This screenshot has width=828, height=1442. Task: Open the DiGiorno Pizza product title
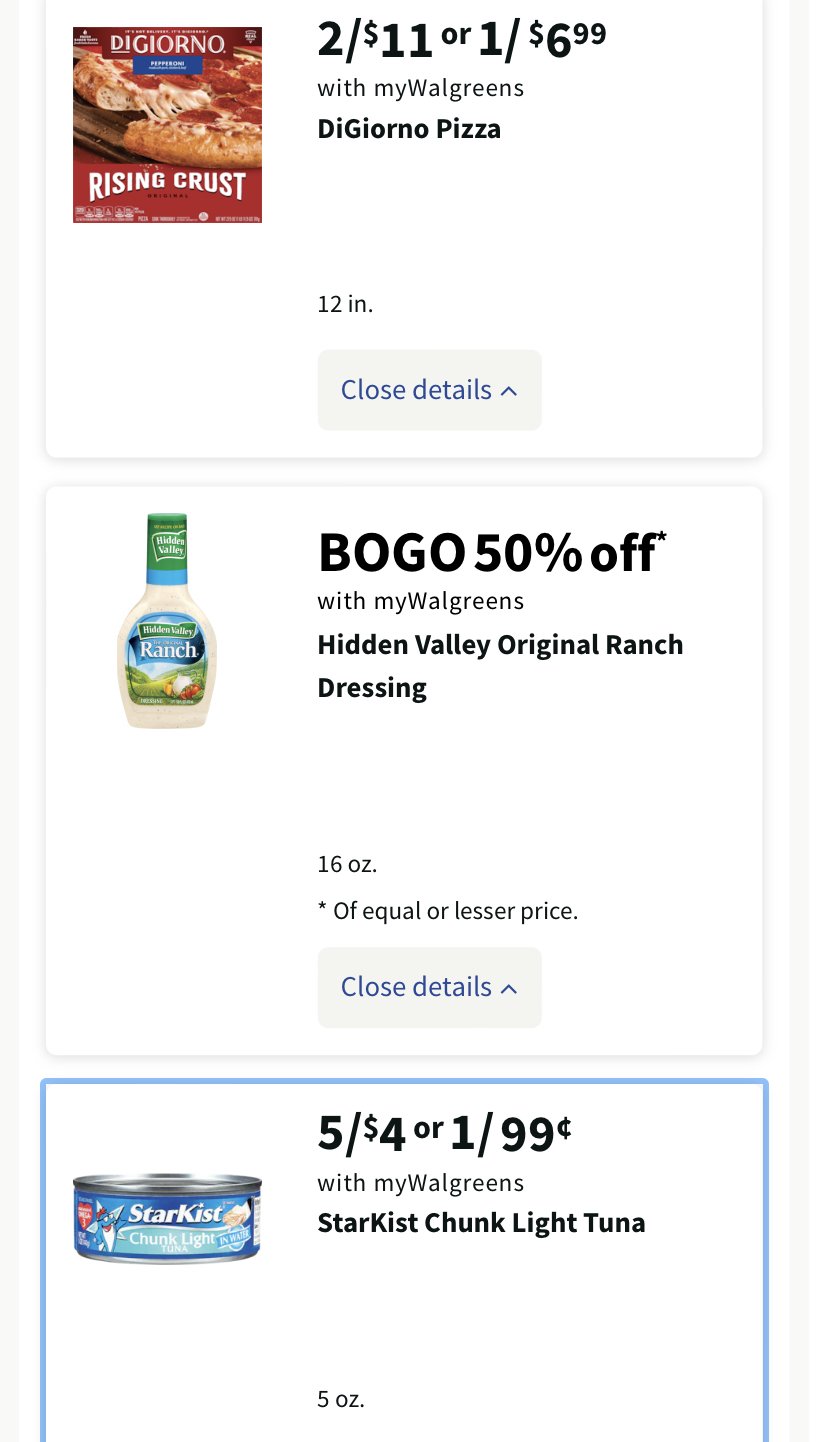coord(409,129)
